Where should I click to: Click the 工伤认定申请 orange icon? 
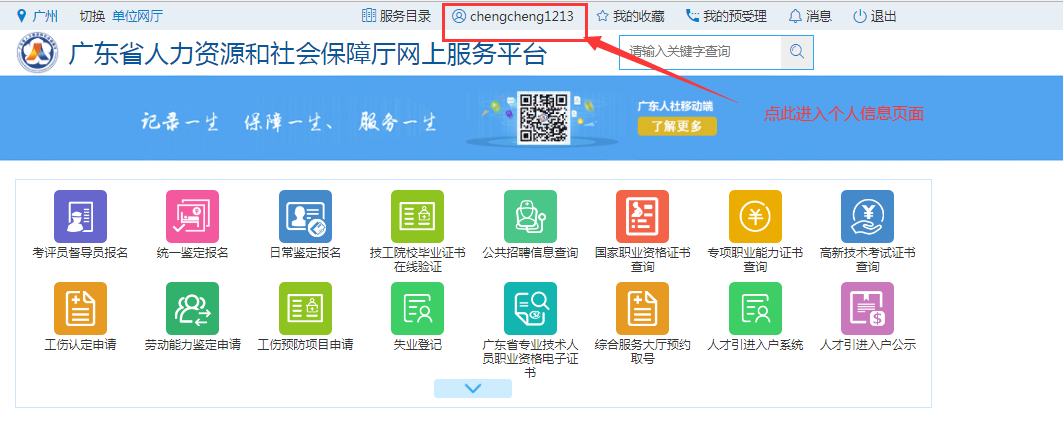[80, 308]
